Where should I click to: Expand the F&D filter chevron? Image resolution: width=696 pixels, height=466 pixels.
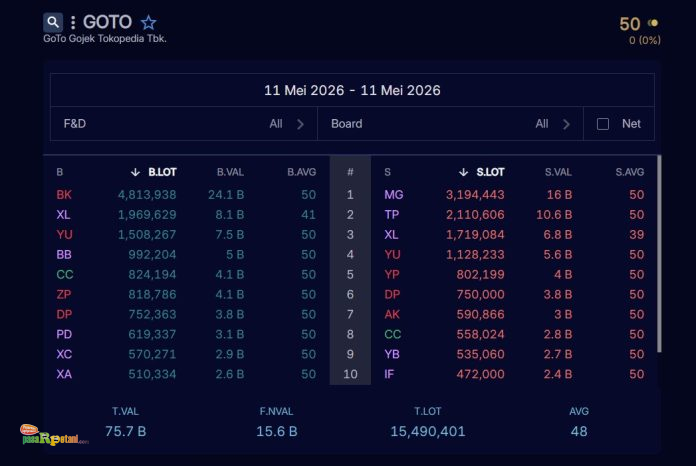(301, 124)
